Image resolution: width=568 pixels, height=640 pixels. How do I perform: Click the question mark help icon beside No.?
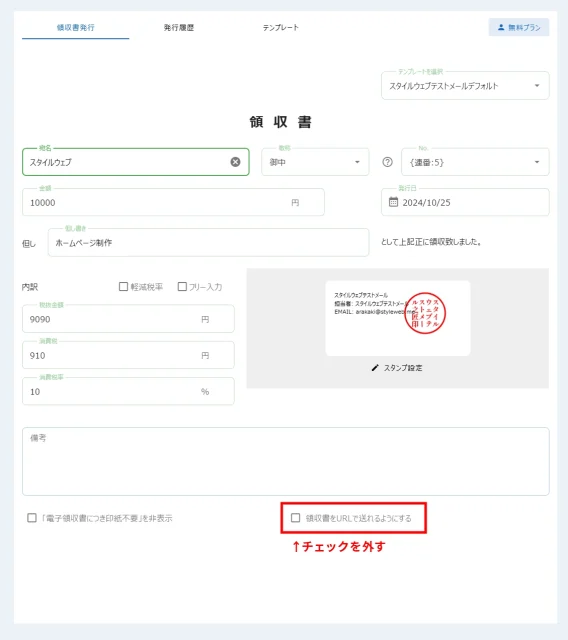(x=387, y=162)
